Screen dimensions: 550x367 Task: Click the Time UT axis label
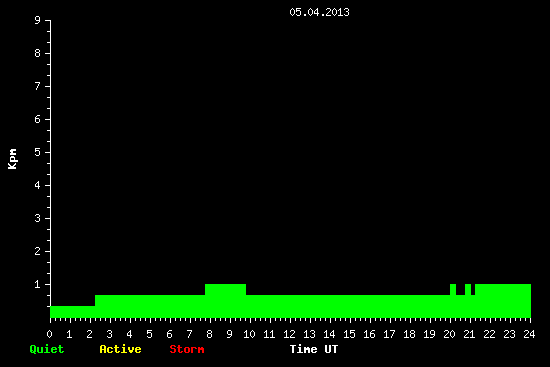(x=314, y=349)
